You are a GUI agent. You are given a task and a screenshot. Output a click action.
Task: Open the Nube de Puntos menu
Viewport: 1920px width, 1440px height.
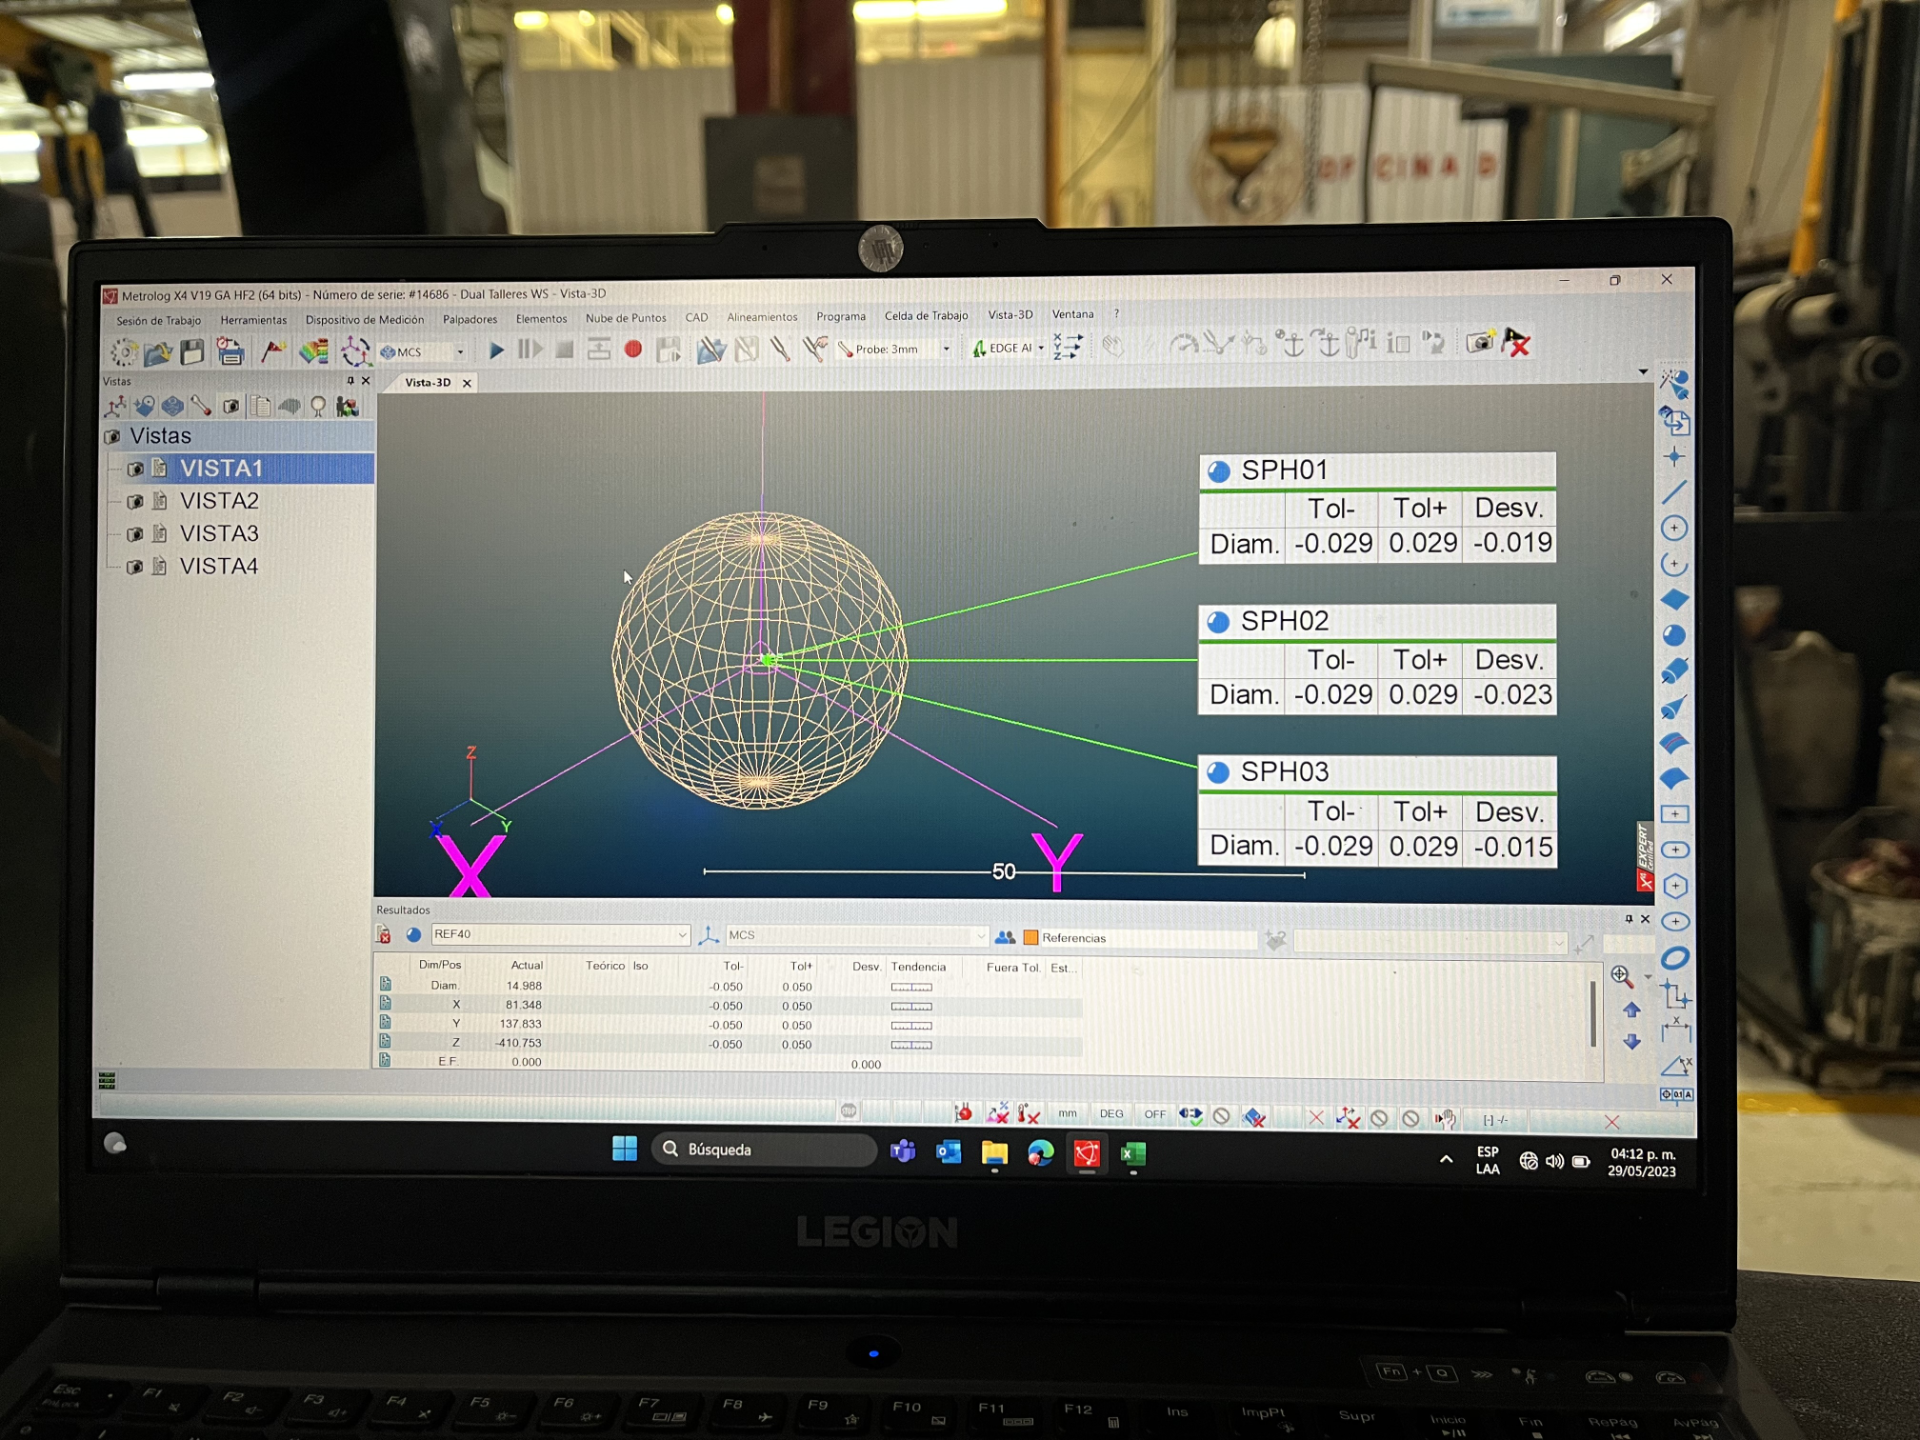625,318
